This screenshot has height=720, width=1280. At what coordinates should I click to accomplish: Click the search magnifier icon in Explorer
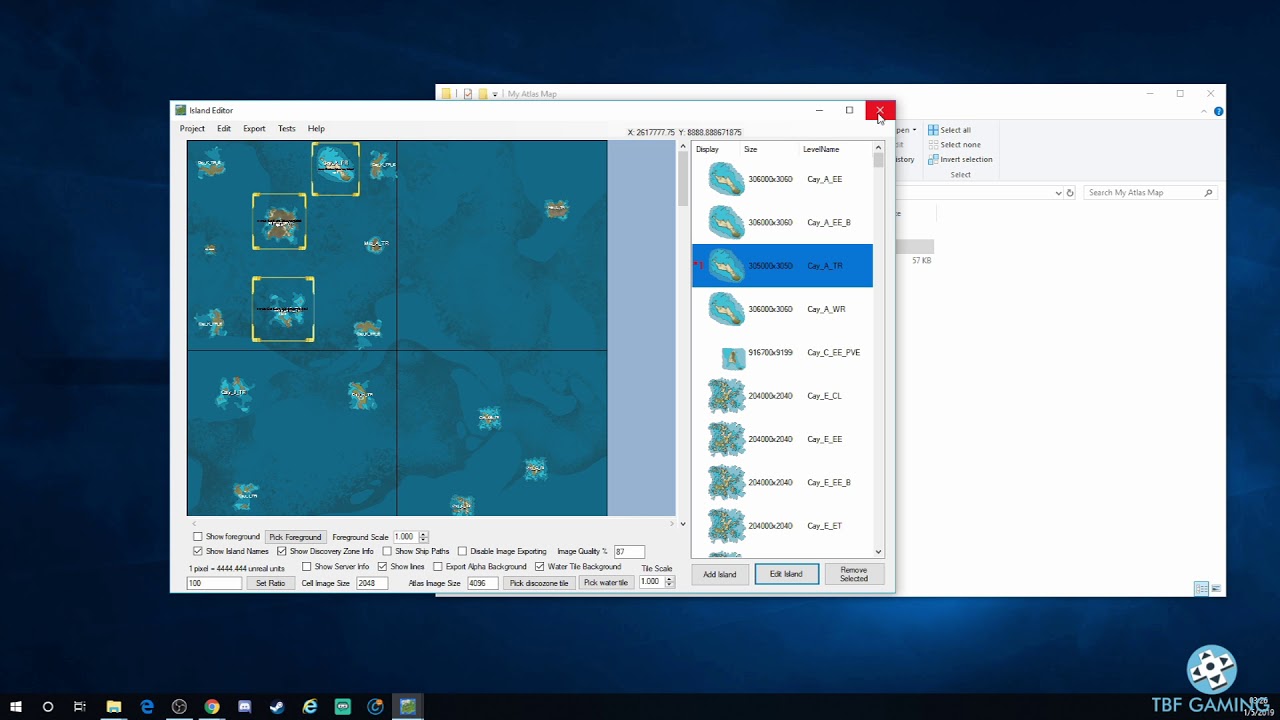pyautogui.click(x=1208, y=193)
